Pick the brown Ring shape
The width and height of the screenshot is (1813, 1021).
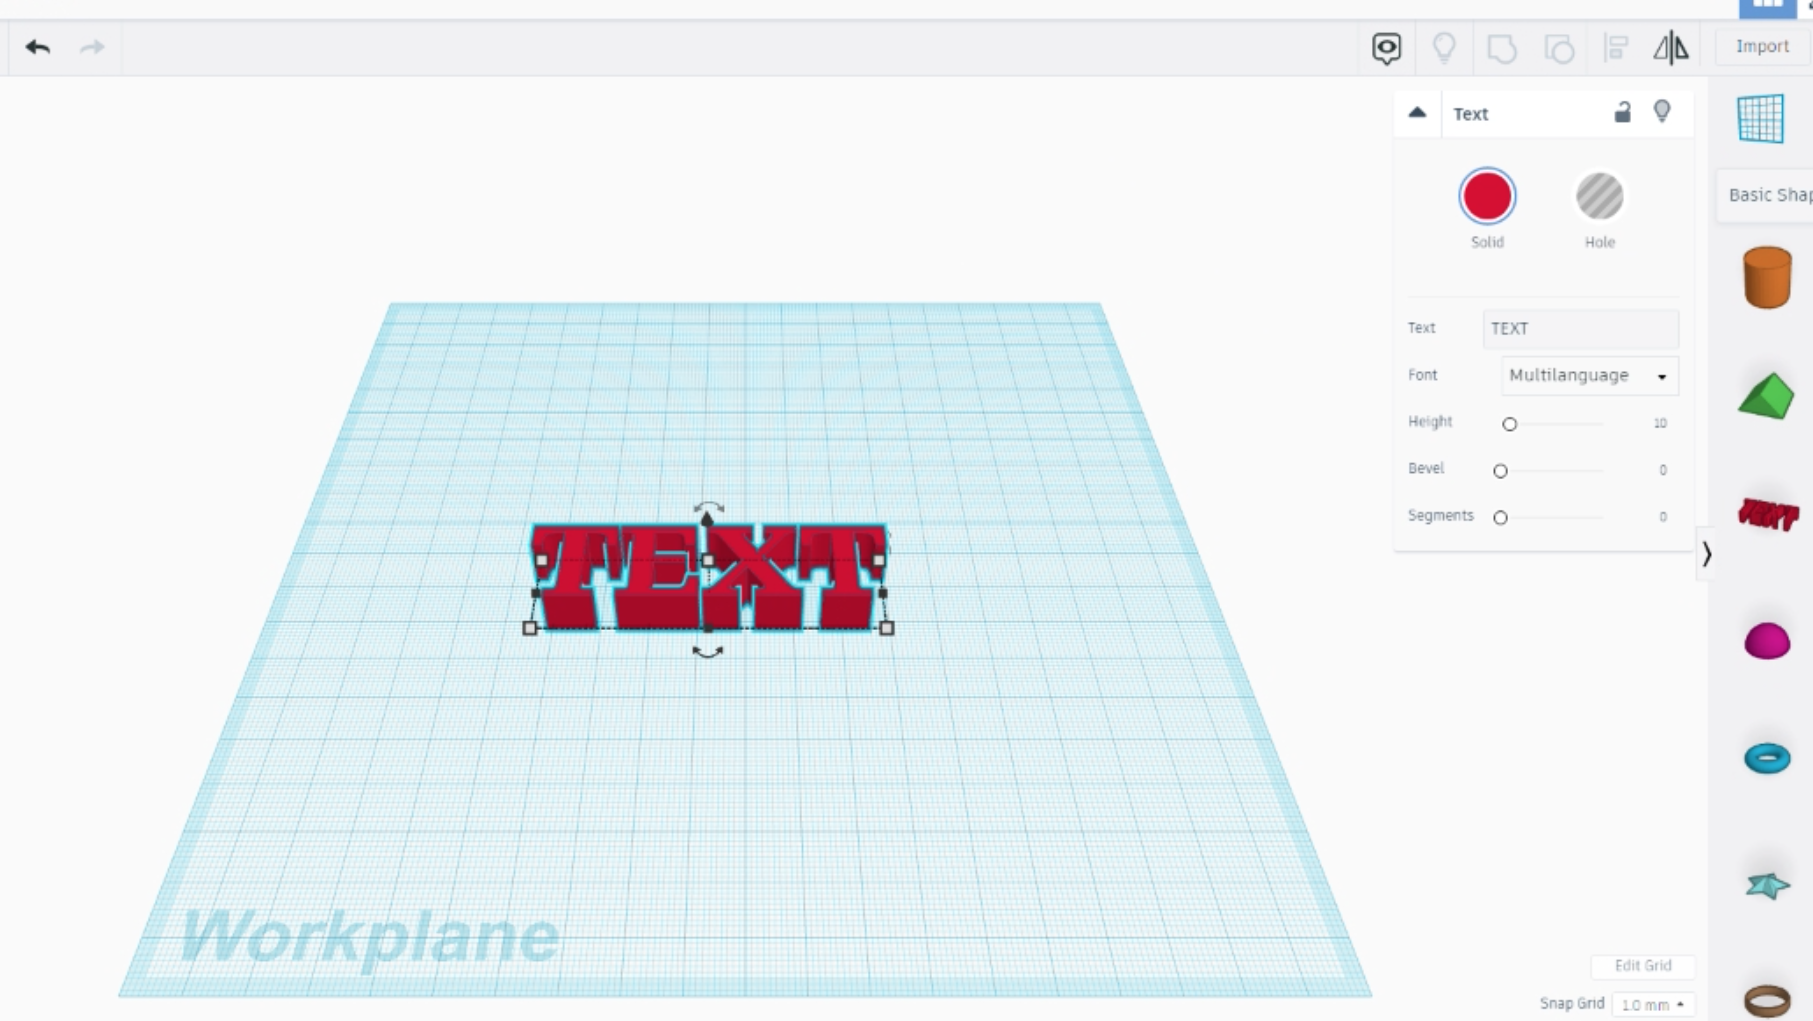(x=1767, y=1000)
